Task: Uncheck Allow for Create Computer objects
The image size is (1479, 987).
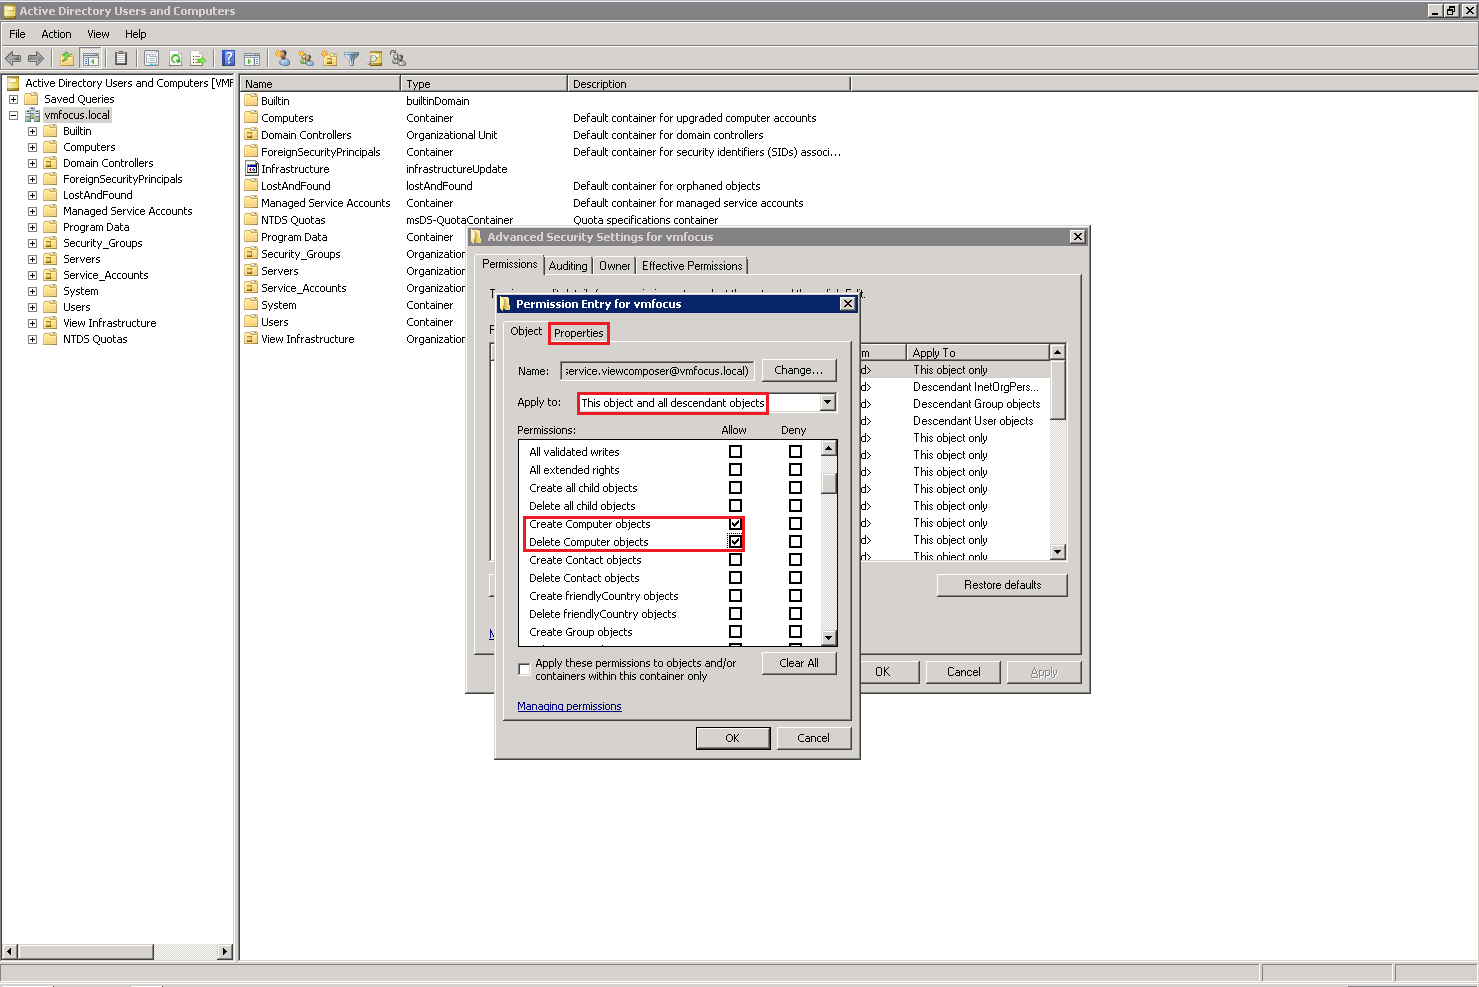Action: 735,524
